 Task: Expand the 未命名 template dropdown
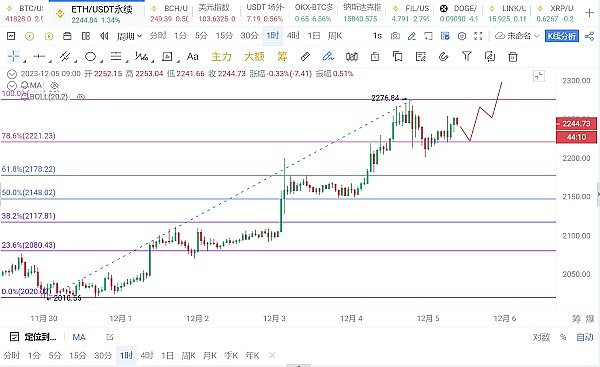click(x=517, y=36)
